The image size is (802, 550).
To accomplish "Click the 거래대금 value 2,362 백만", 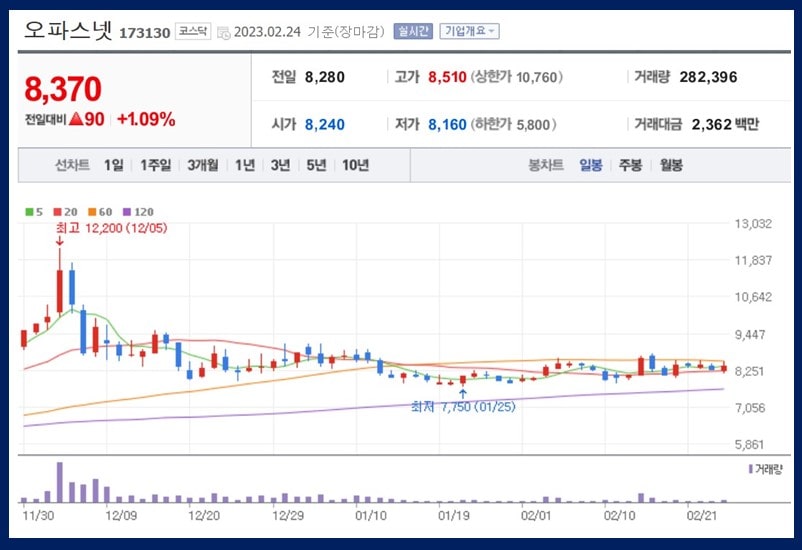I will [x=725, y=124].
